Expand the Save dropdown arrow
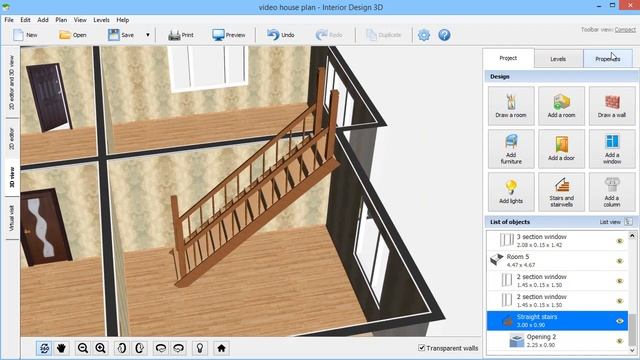Screen dimensions: 640x360 (148, 35)
